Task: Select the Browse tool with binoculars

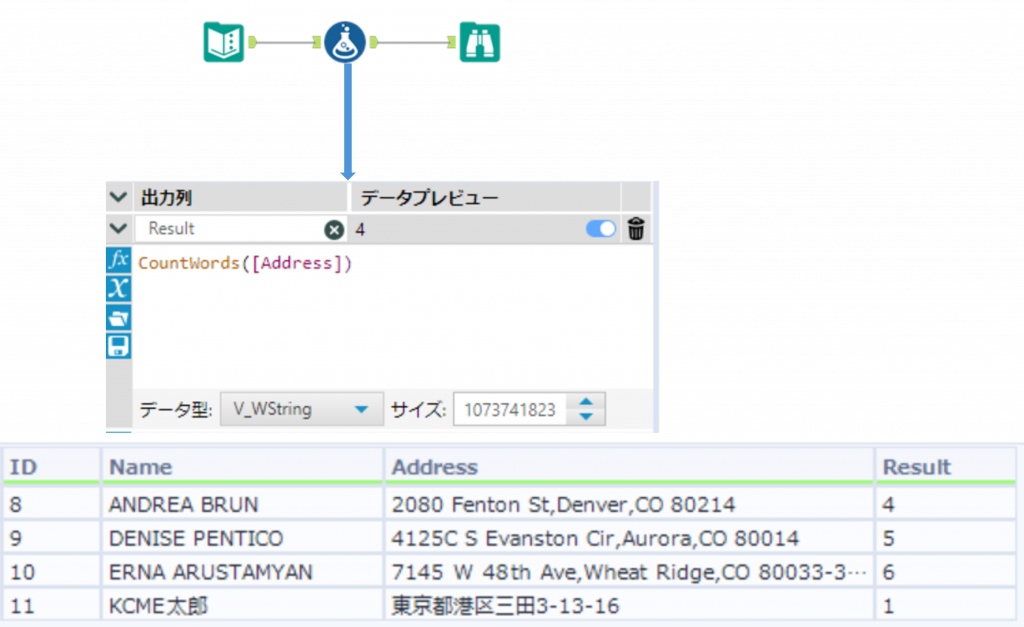Action: (x=480, y=42)
